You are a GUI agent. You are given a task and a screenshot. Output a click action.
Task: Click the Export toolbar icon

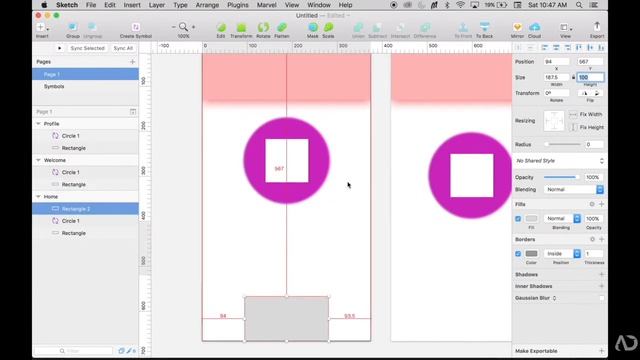(597, 27)
